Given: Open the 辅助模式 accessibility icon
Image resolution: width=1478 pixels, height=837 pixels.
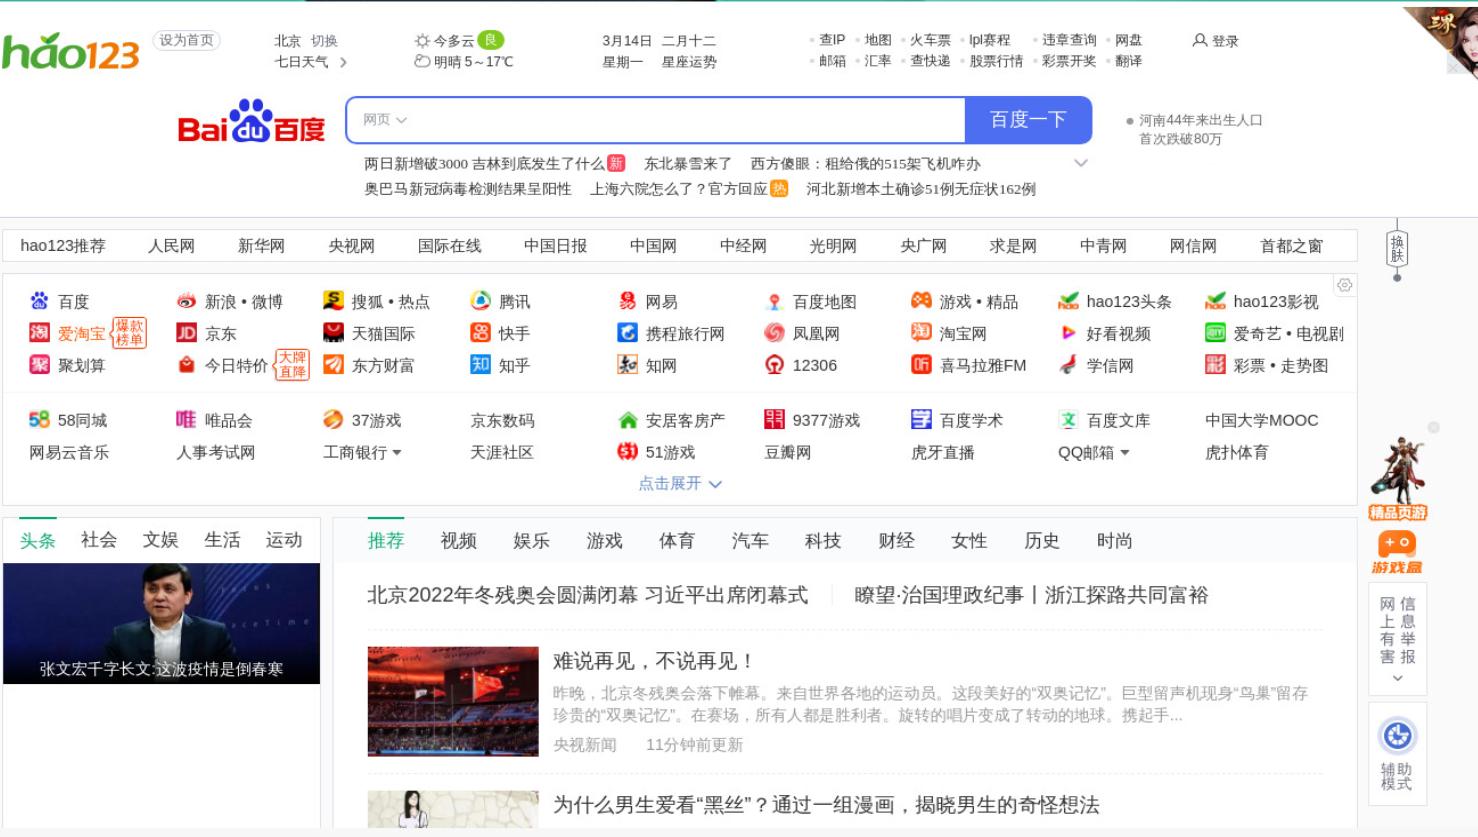Looking at the screenshot, I should click(x=1397, y=736).
